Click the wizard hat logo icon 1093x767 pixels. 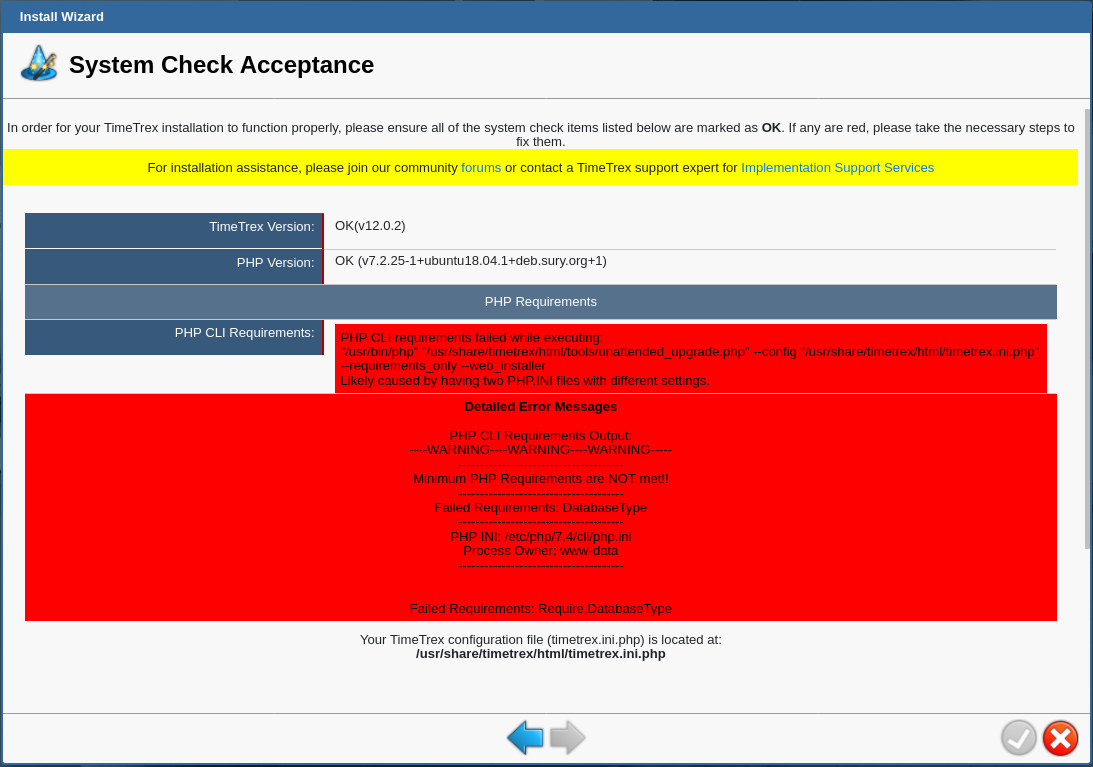(39, 64)
